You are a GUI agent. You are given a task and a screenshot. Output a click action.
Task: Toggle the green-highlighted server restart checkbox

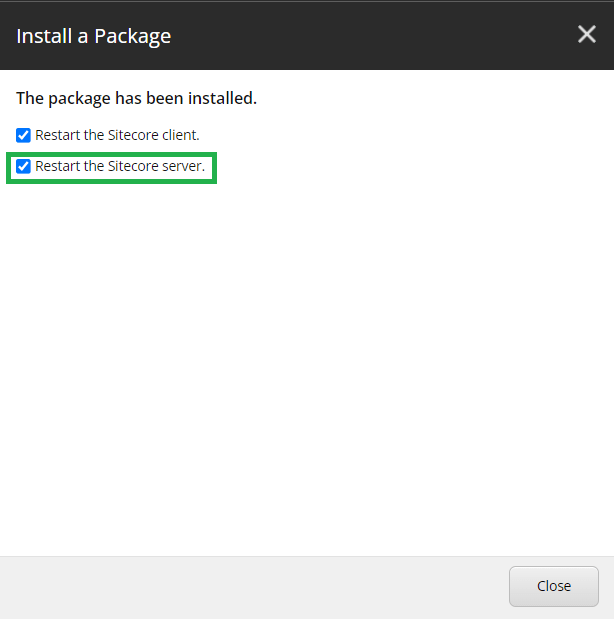23,166
